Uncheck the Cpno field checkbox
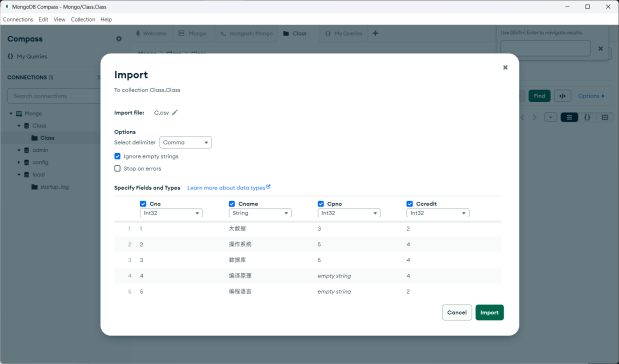The width and height of the screenshot is (619, 364). 321,204
